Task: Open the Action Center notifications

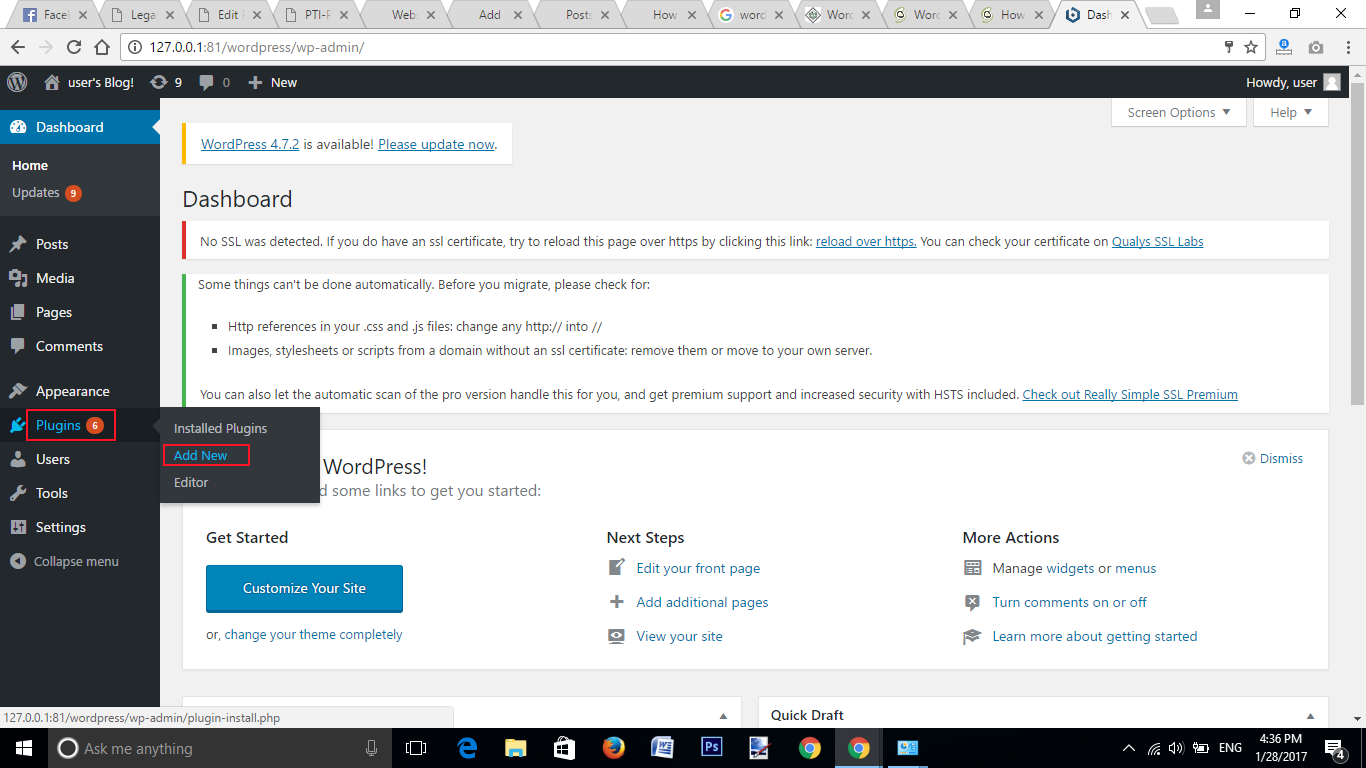Action: (1335, 748)
